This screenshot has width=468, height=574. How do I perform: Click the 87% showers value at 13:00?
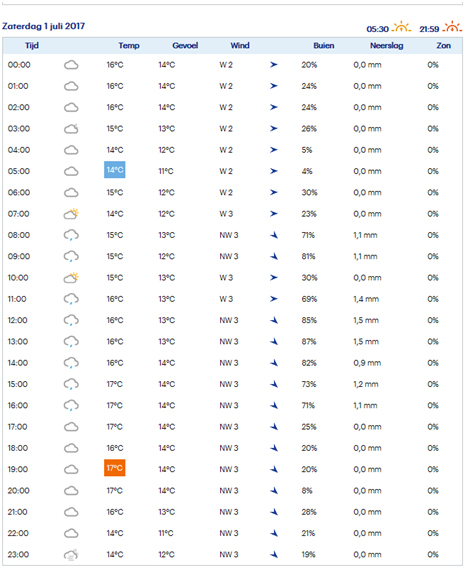(x=309, y=342)
